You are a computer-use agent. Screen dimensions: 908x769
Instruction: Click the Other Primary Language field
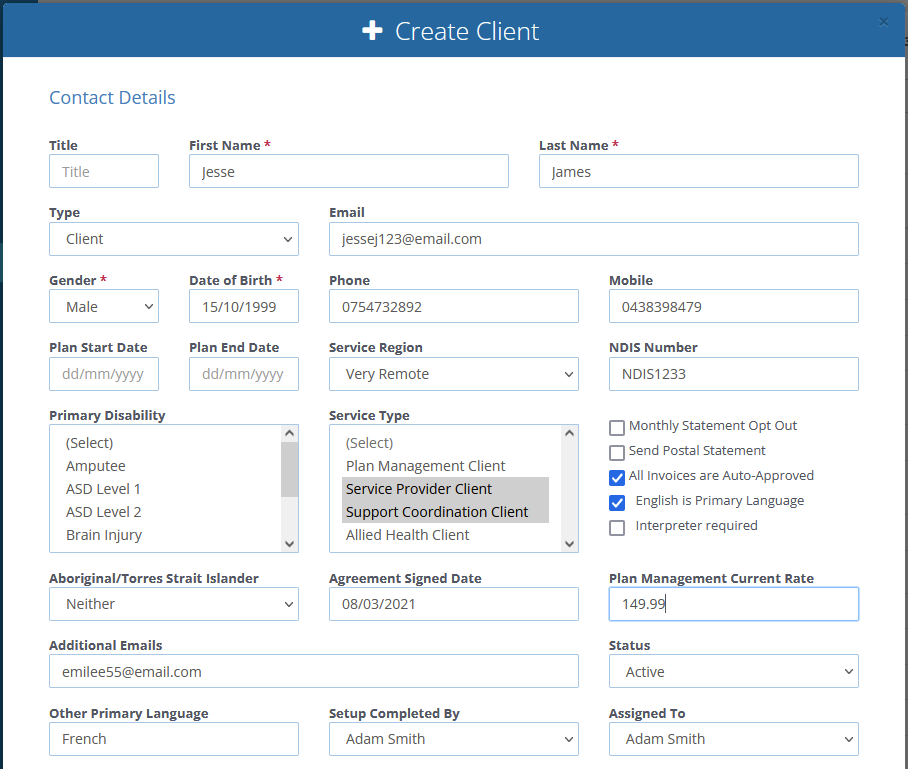pyautogui.click(x=174, y=739)
